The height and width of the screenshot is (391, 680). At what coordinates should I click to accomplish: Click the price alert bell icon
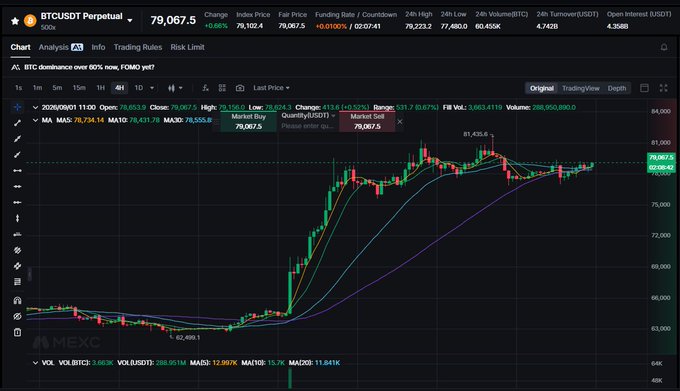click(664, 47)
